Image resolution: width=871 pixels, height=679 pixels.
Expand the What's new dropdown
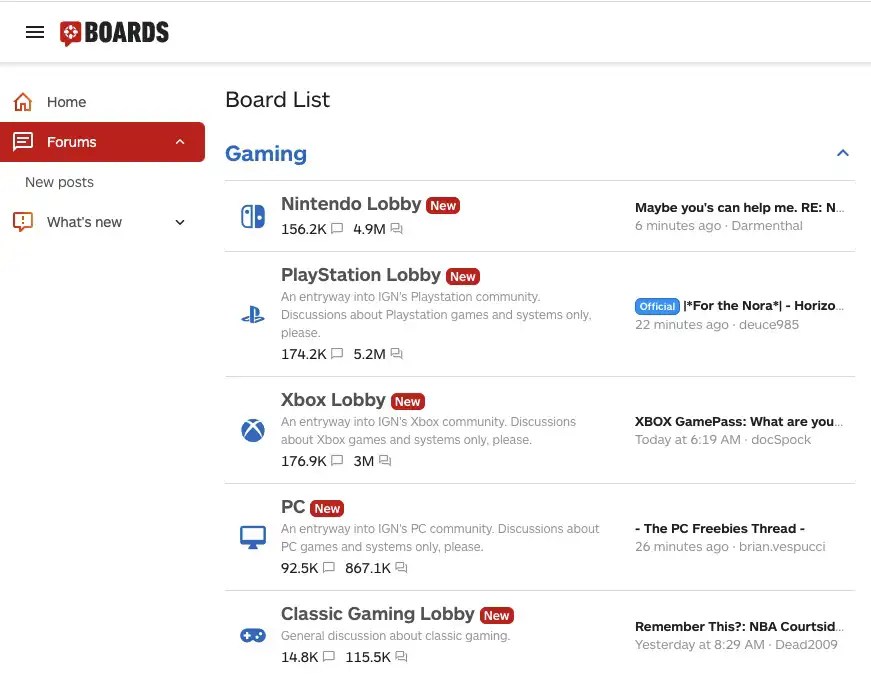coord(180,222)
